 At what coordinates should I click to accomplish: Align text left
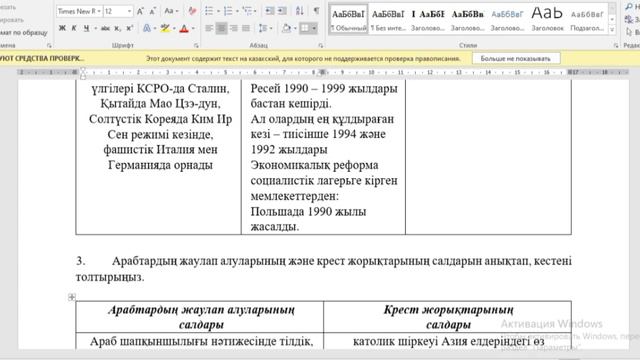(209, 28)
